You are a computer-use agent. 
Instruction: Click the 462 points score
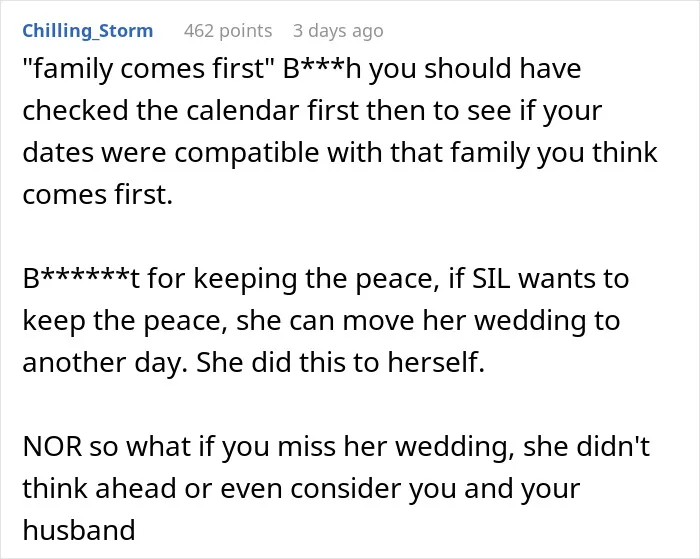[228, 31]
